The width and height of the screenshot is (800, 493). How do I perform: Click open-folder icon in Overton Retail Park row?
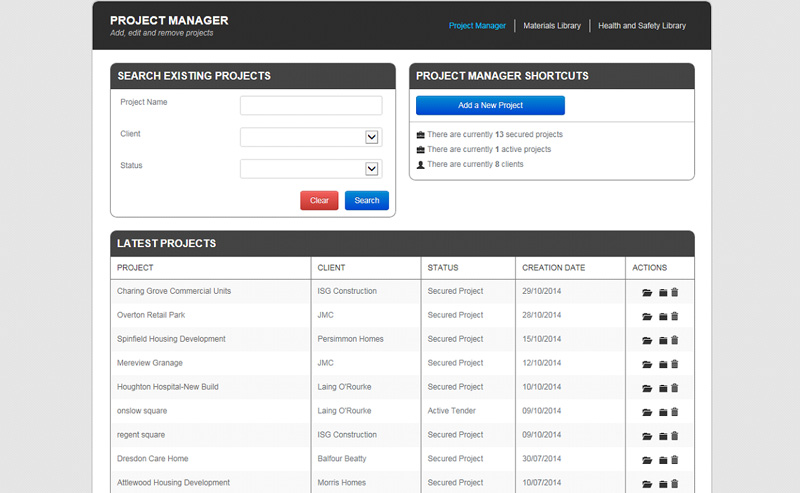tap(647, 316)
